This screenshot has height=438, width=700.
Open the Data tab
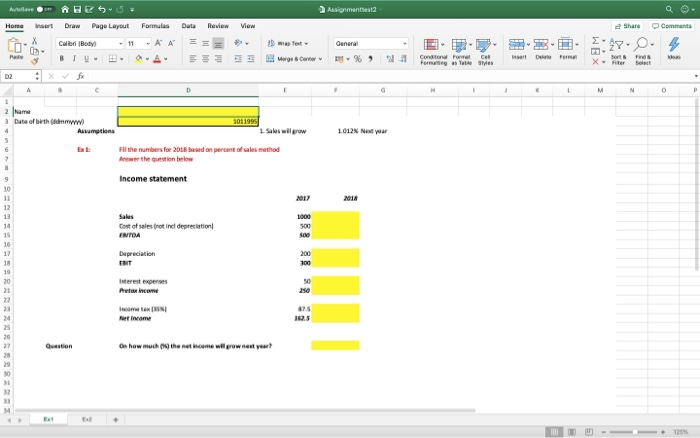click(188, 26)
